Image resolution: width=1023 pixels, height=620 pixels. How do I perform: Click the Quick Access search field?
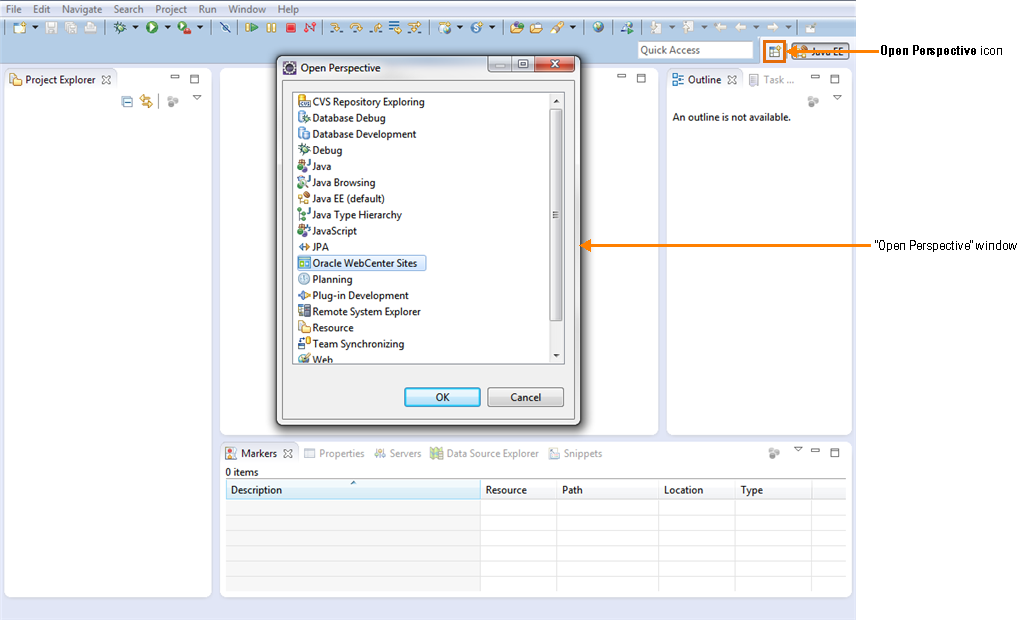pyautogui.click(x=695, y=50)
